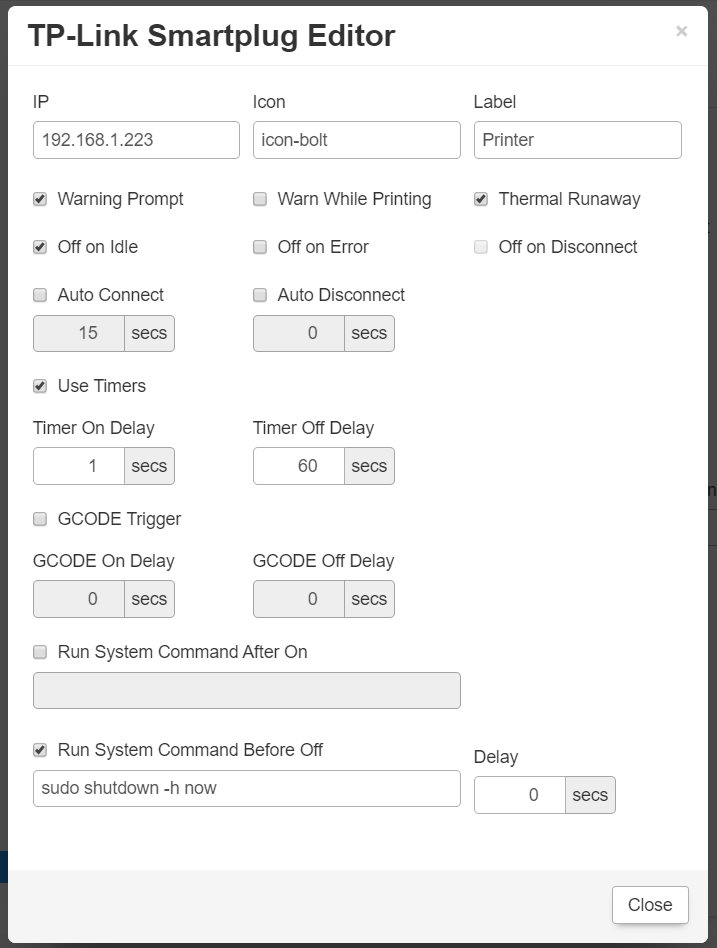
Task: Check Run System Command After On
Action: click(x=40, y=652)
